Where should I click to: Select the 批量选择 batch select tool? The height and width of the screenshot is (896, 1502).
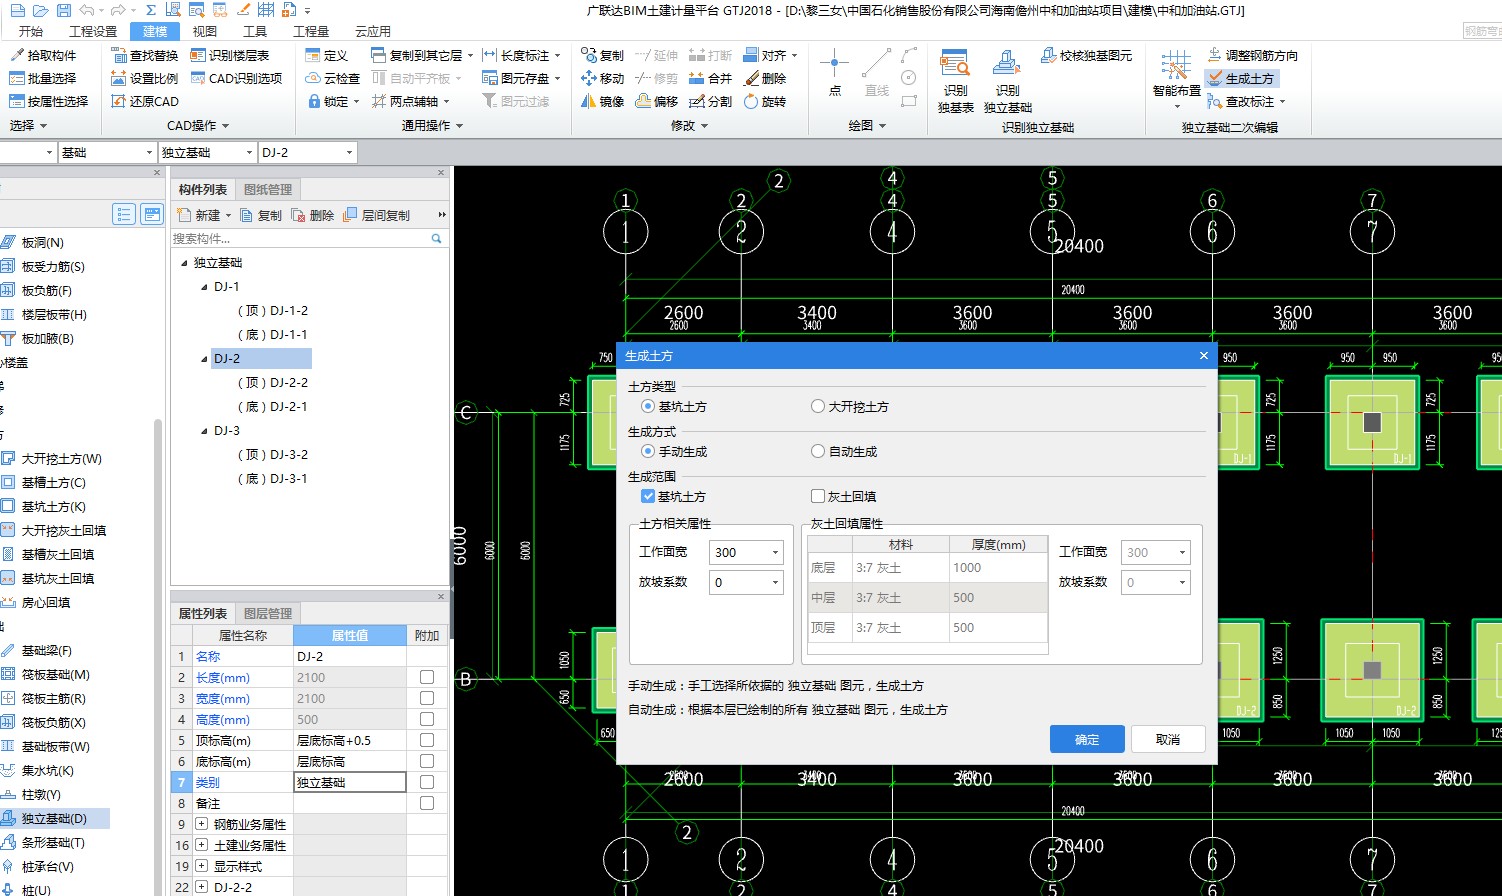pos(43,78)
